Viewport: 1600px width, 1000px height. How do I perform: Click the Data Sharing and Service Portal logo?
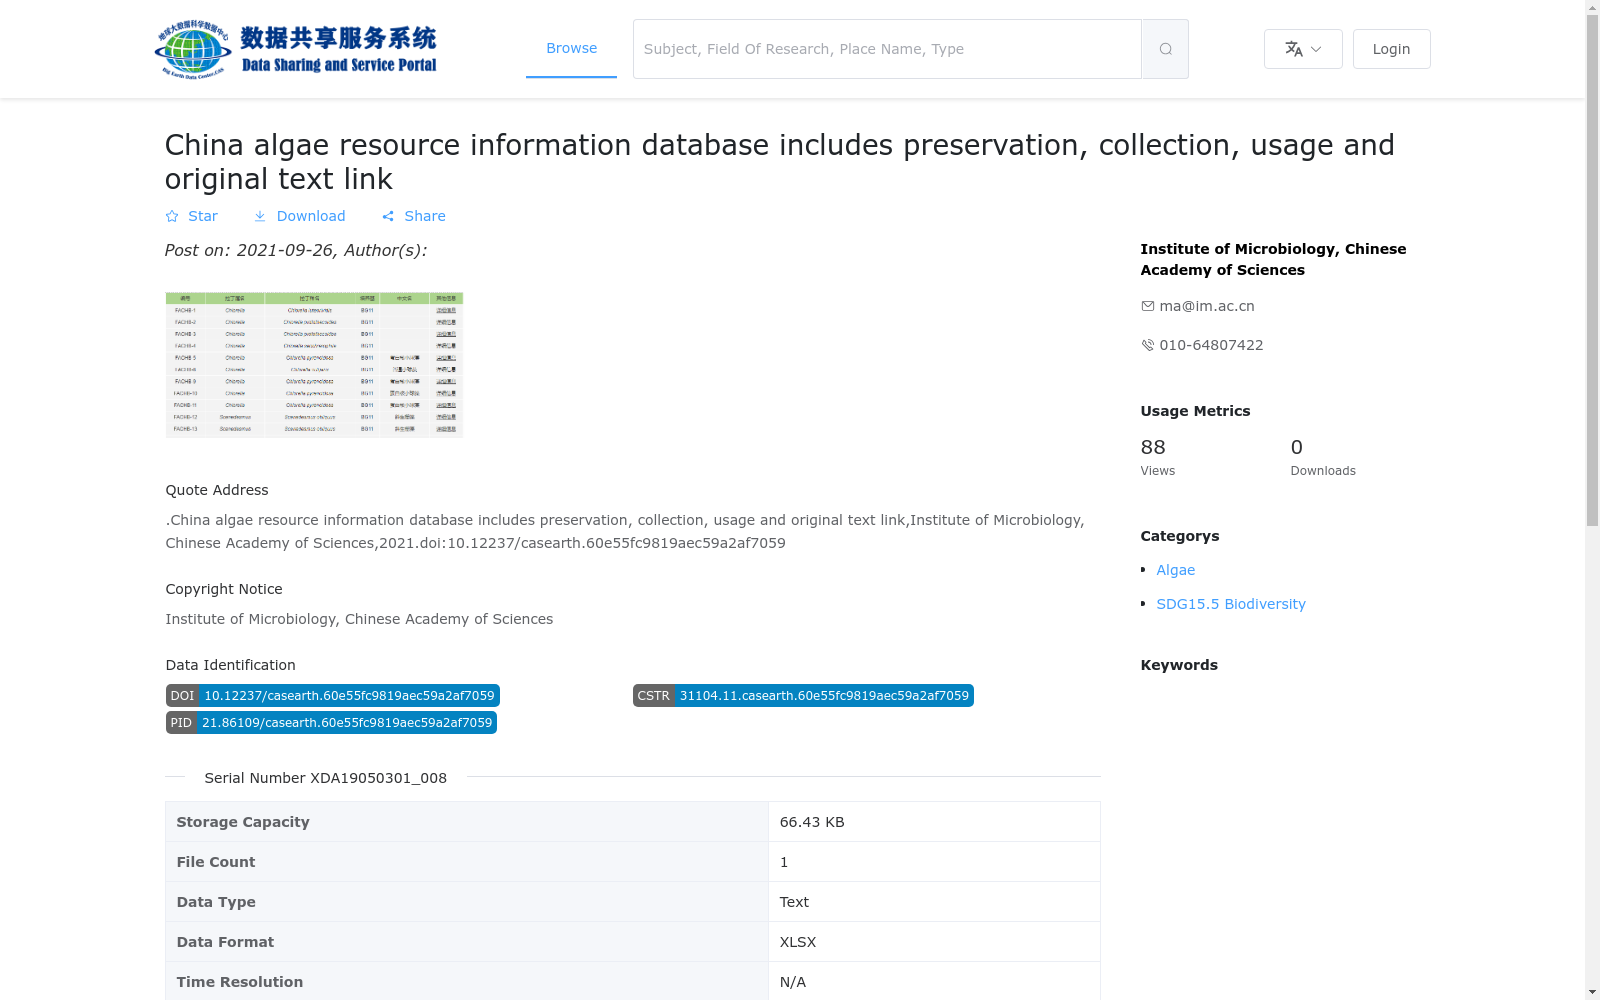(x=296, y=49)
